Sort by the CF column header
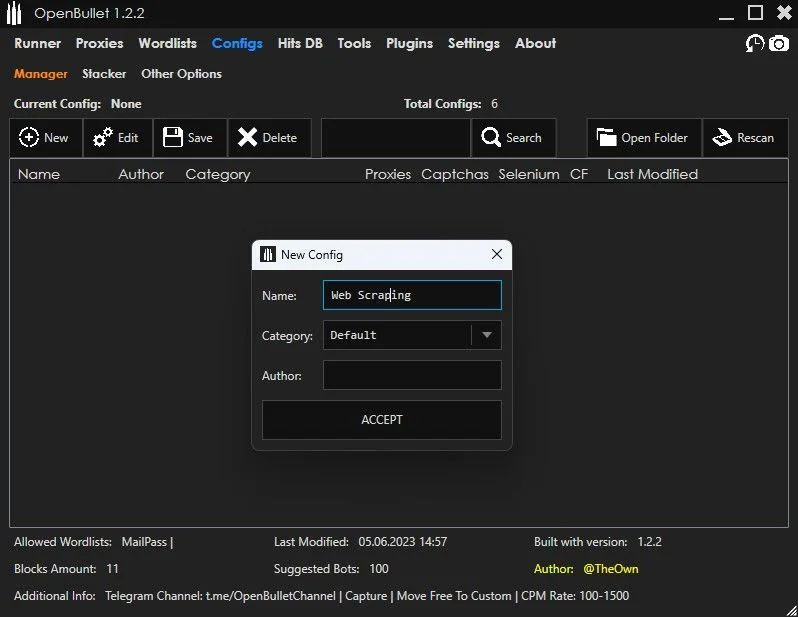The height and width of the screenshot is (617, 798). [579, 174]
